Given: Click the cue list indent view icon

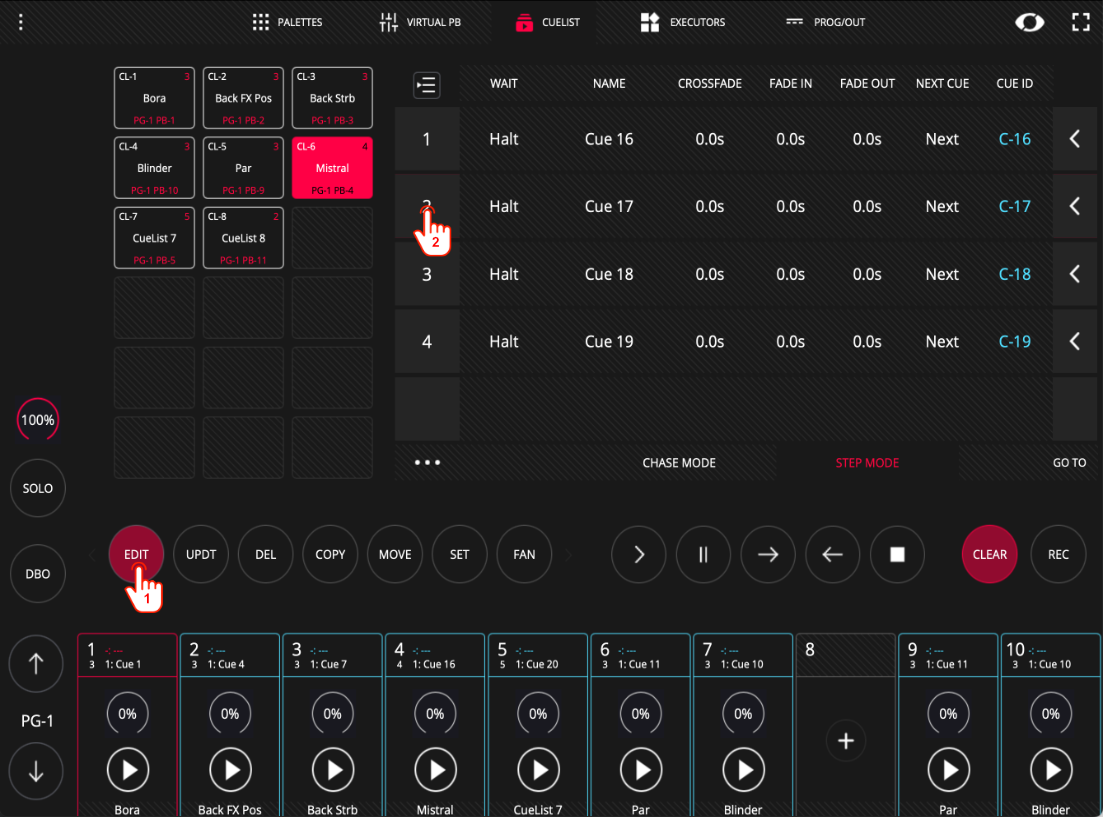Looking at the screenshot, I should point(426,85).
